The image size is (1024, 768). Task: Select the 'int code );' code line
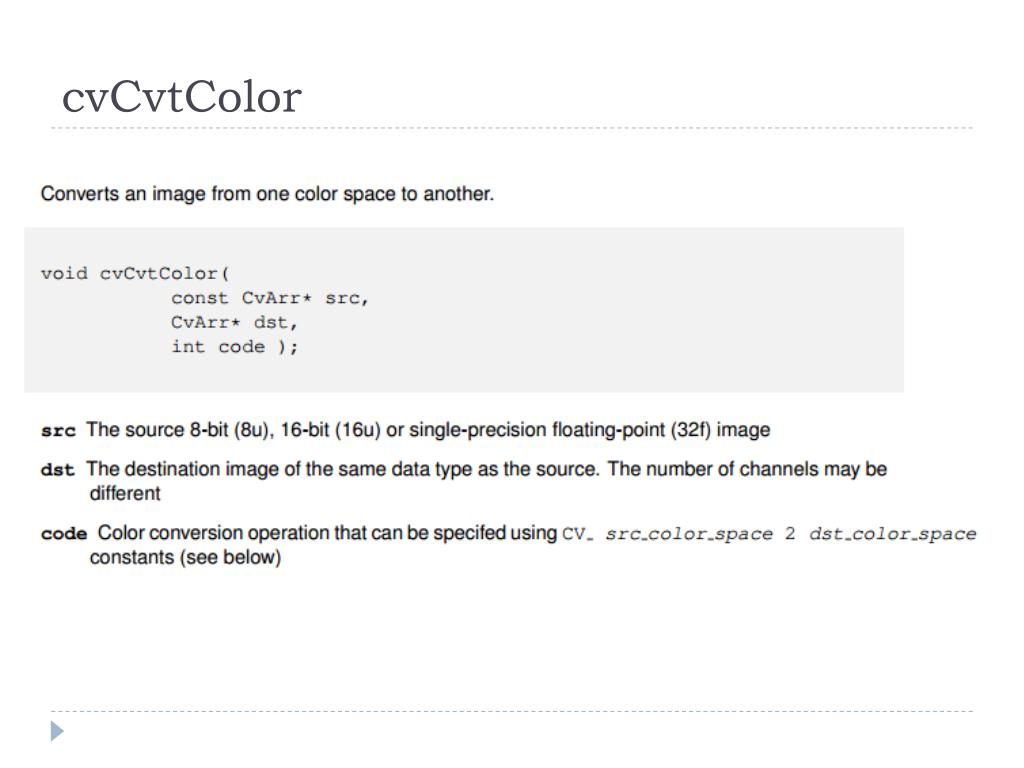coord(235,347)
